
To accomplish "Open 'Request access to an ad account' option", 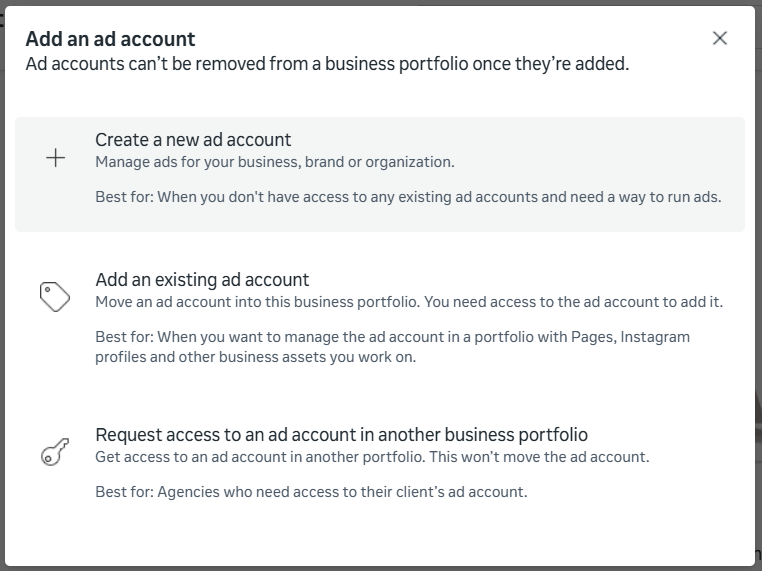I will click(x=341, y=435).
